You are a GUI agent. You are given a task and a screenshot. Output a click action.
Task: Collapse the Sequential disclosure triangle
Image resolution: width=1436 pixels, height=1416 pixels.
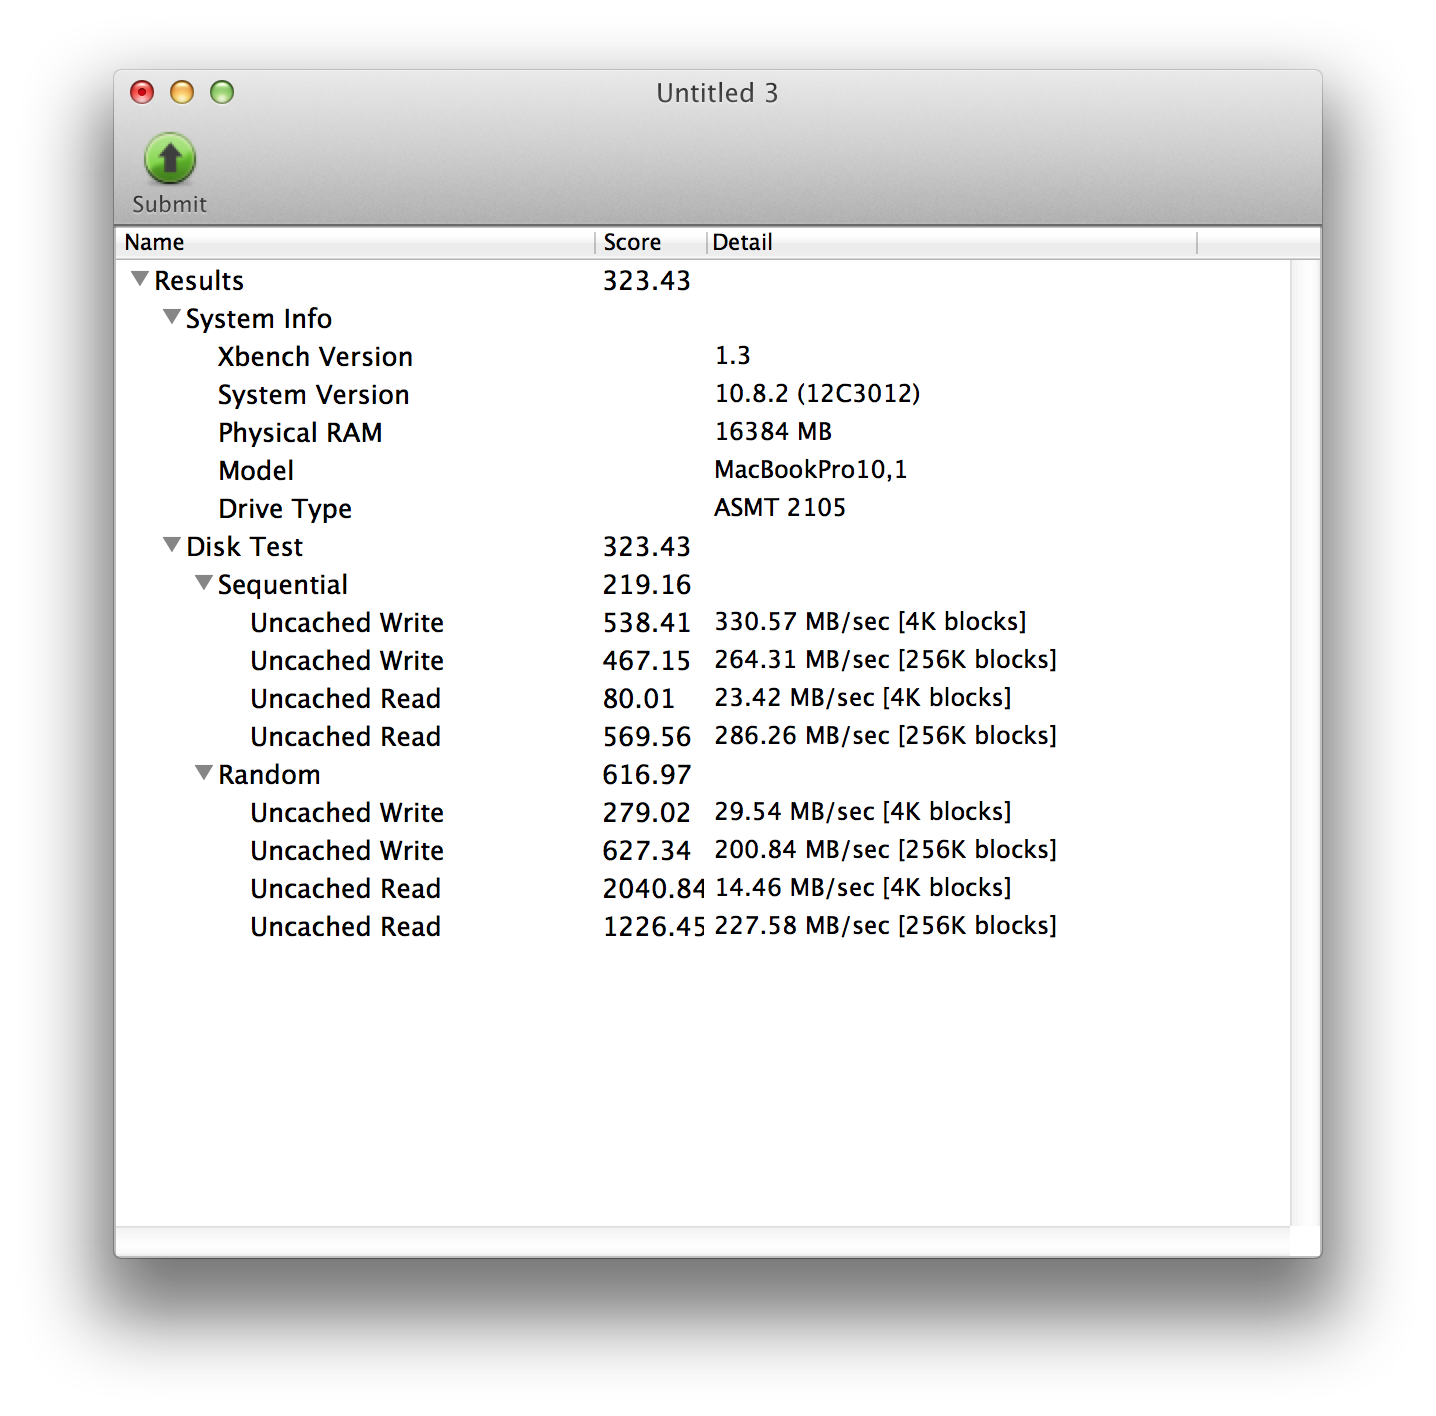(204, 583)
